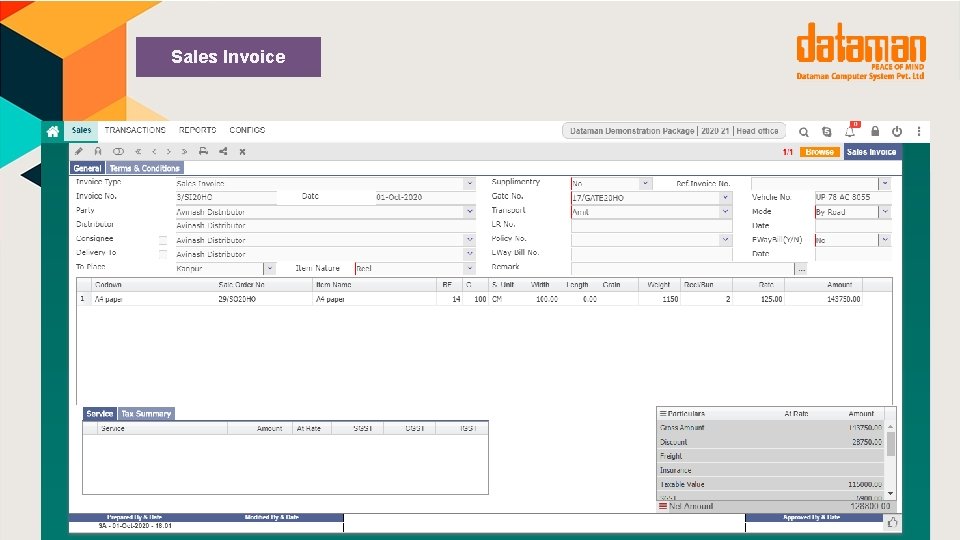Jump to first record with double-left arrows

(x=138, y=151)
